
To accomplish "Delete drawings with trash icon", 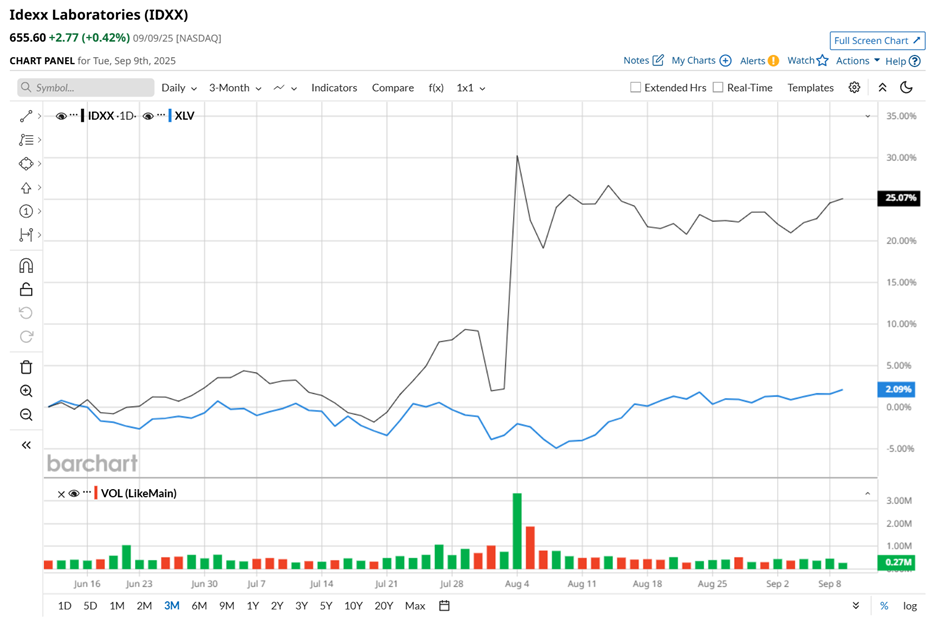I will click(26, 367).
